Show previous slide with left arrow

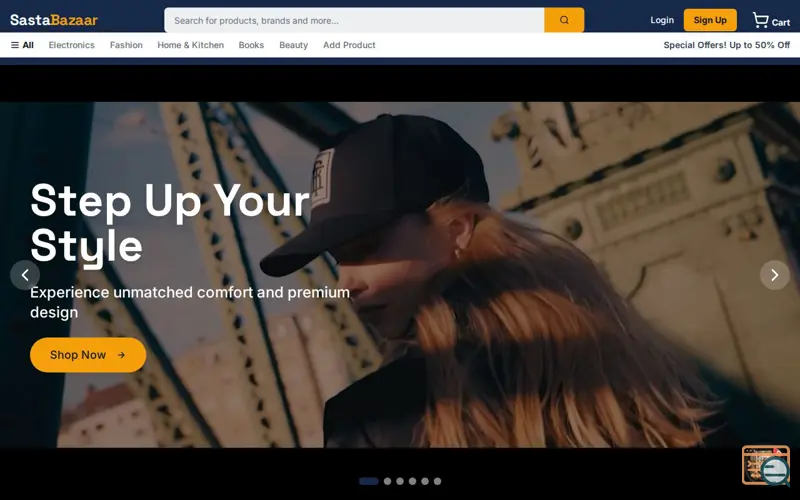(x=25, y=275)
